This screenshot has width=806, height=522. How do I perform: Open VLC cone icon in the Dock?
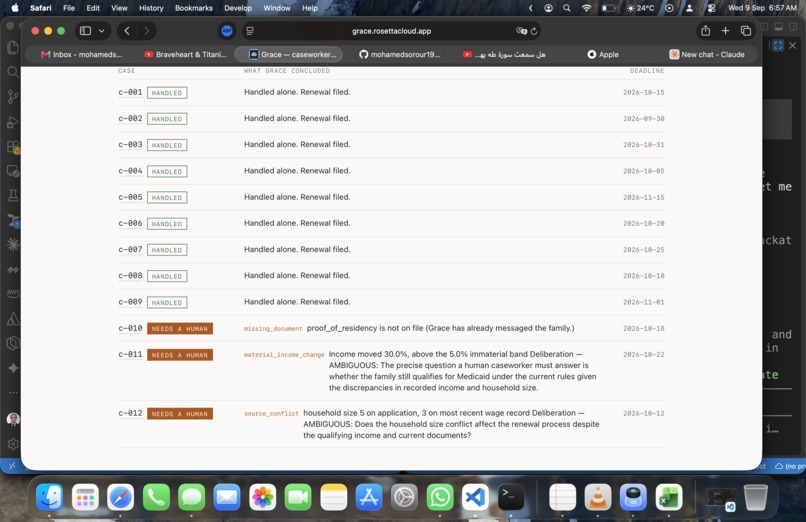(x=598, y=497)
